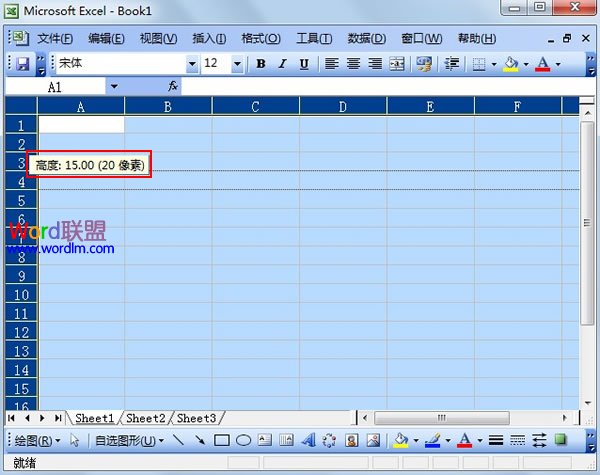Insert diagram or organization chart
The width and height of the screenshot is (600, 475).
(x=329, y=441)
